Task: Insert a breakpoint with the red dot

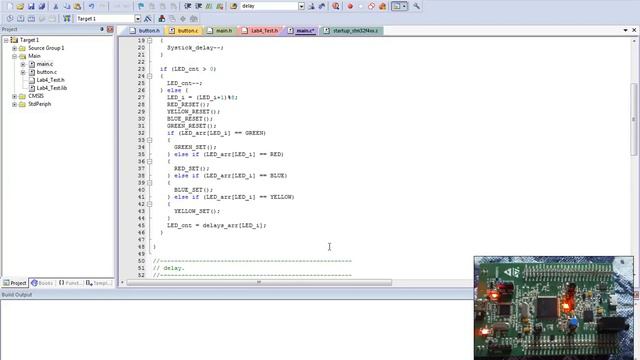Action: tap(350, 6)
